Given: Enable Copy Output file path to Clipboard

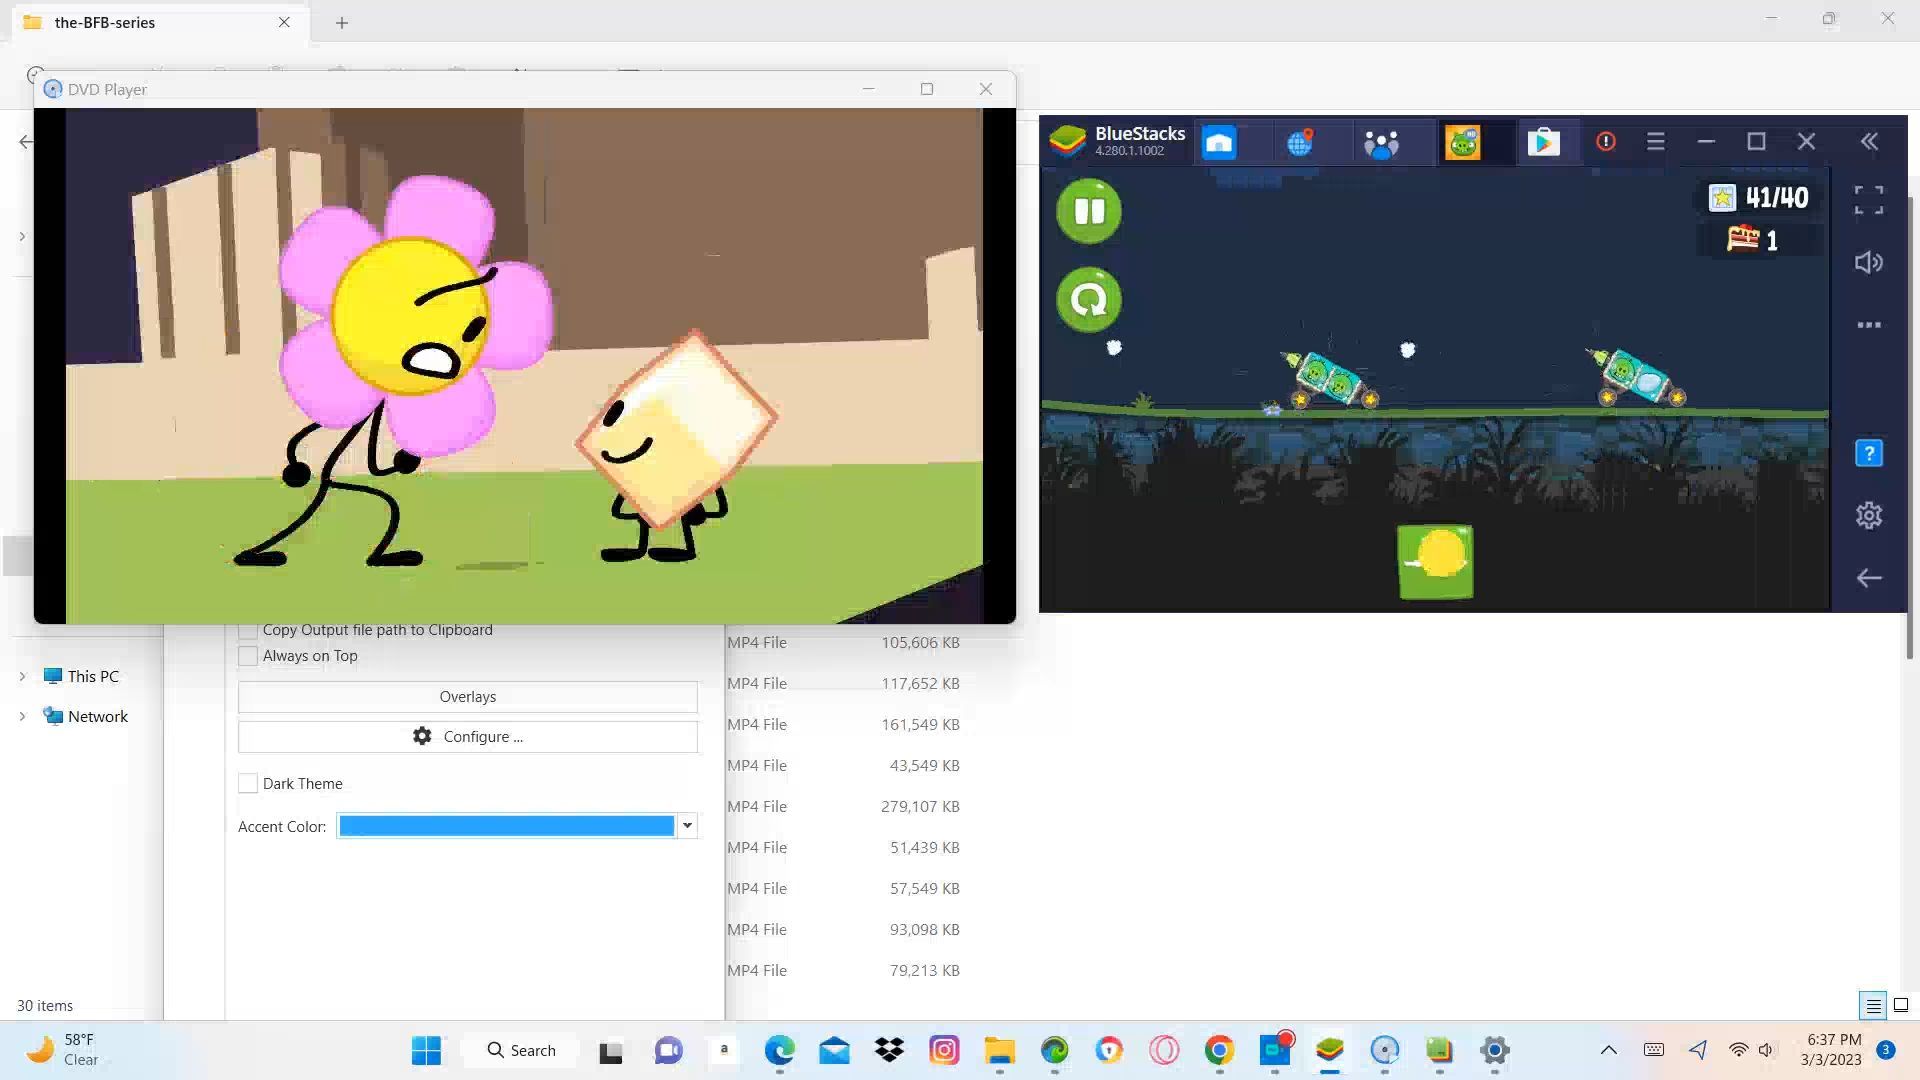Looking at the screenshot, I should click(248, 630).
